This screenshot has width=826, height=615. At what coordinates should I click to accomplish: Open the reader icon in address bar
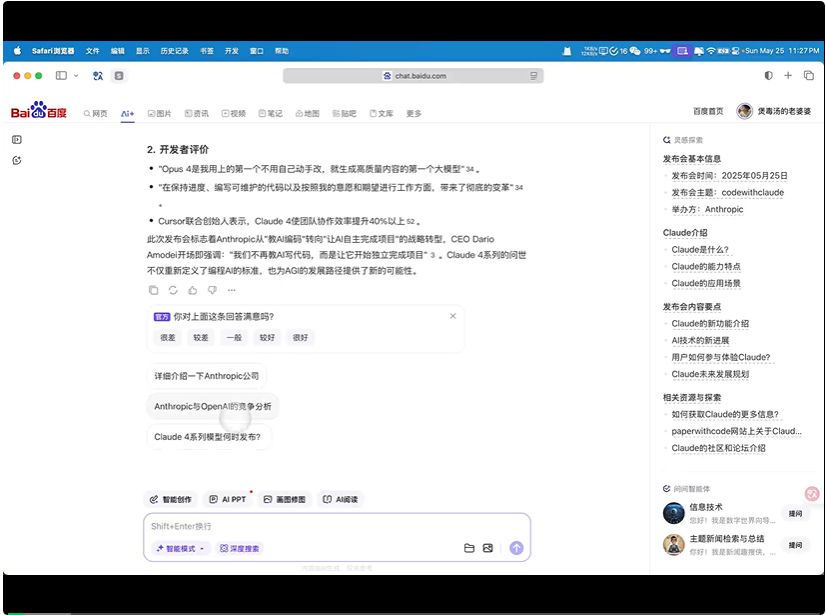[x=534, y=76]
